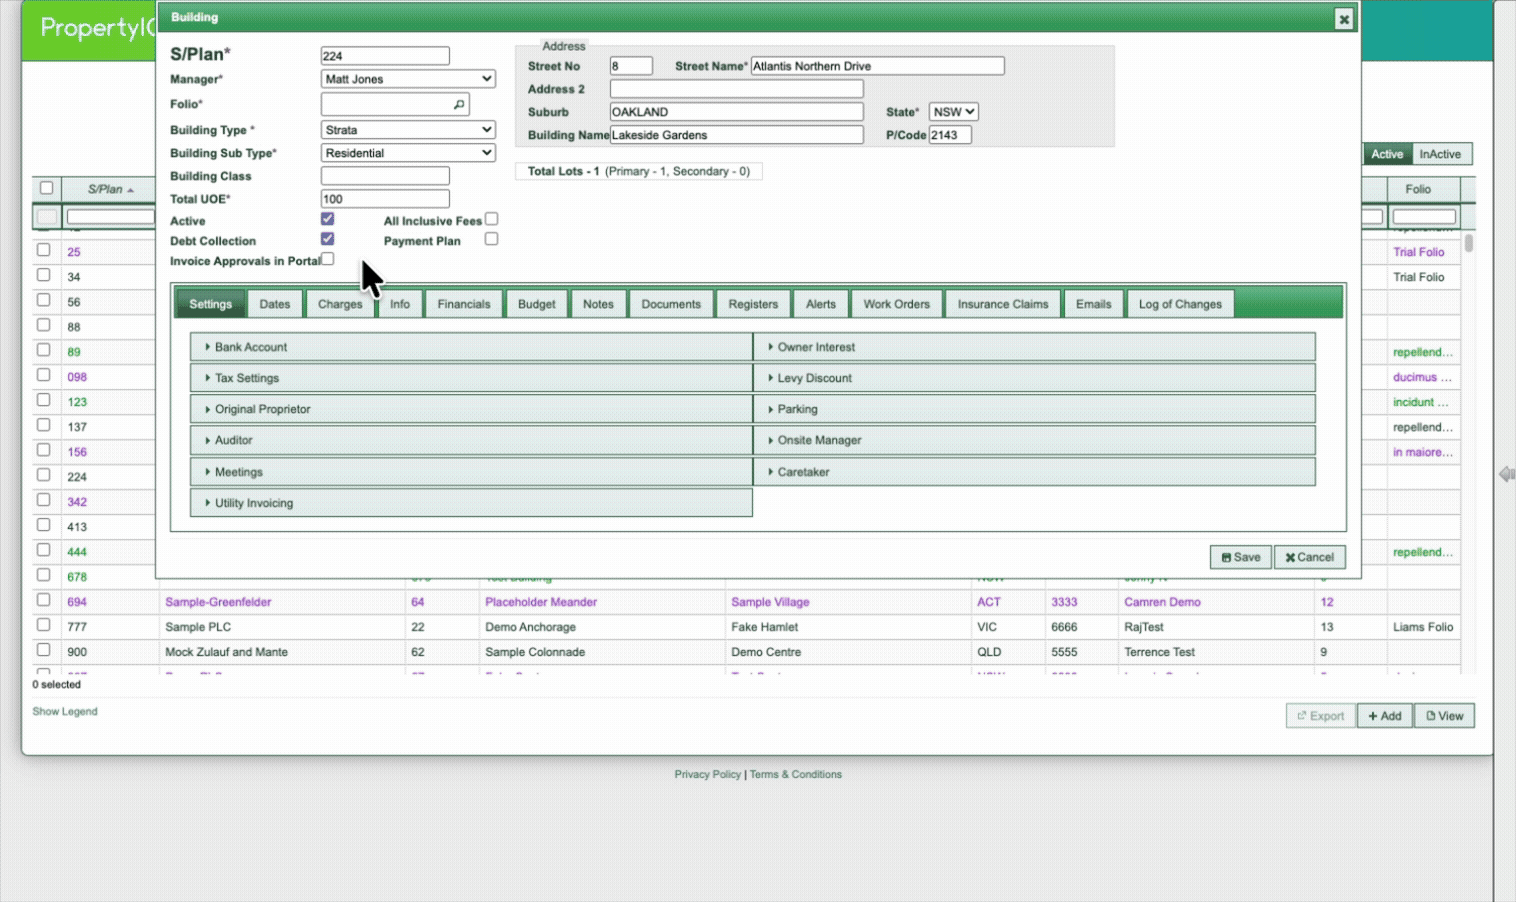
Task: Open the Building Sub Type dropdown
Action: pyautogui.click(x=408, y=153)
